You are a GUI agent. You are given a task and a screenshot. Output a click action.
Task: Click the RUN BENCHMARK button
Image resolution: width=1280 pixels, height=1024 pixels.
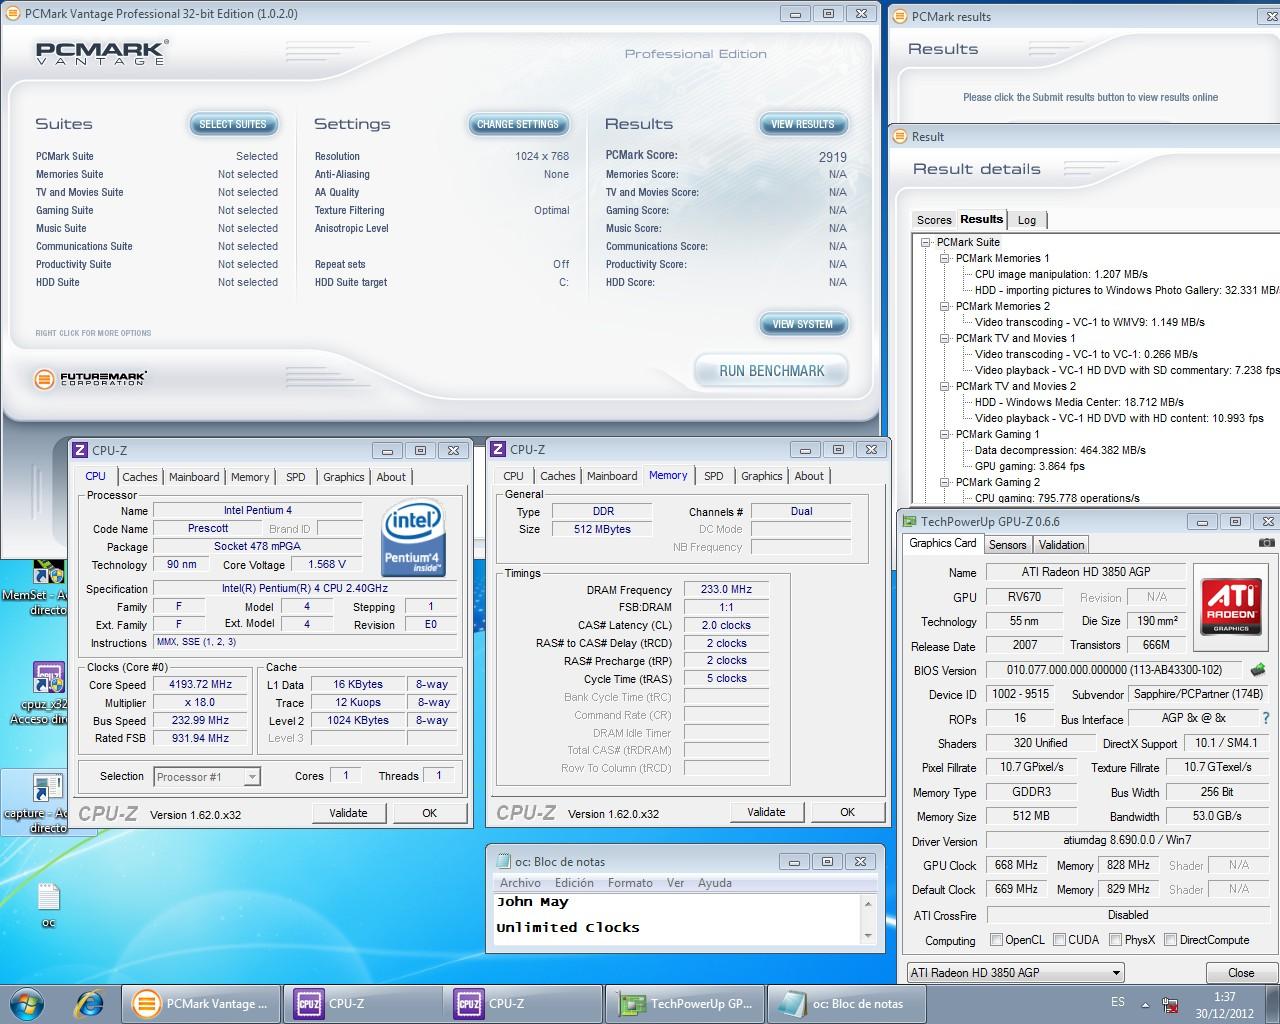coord(772,371)
